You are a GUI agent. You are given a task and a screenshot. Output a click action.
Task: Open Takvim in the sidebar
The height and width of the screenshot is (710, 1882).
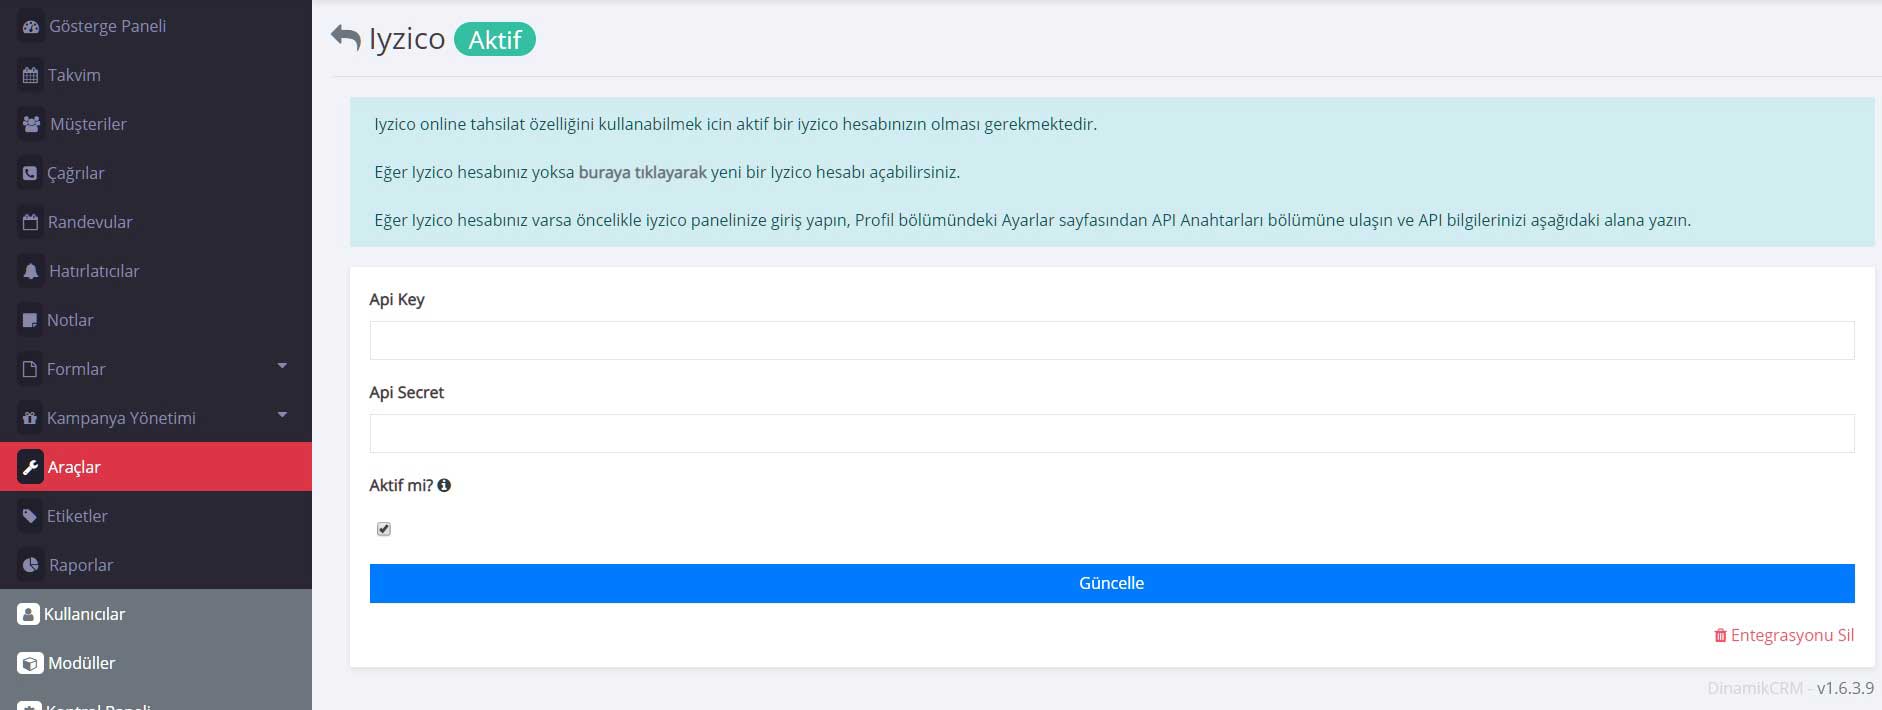point(156,75)
